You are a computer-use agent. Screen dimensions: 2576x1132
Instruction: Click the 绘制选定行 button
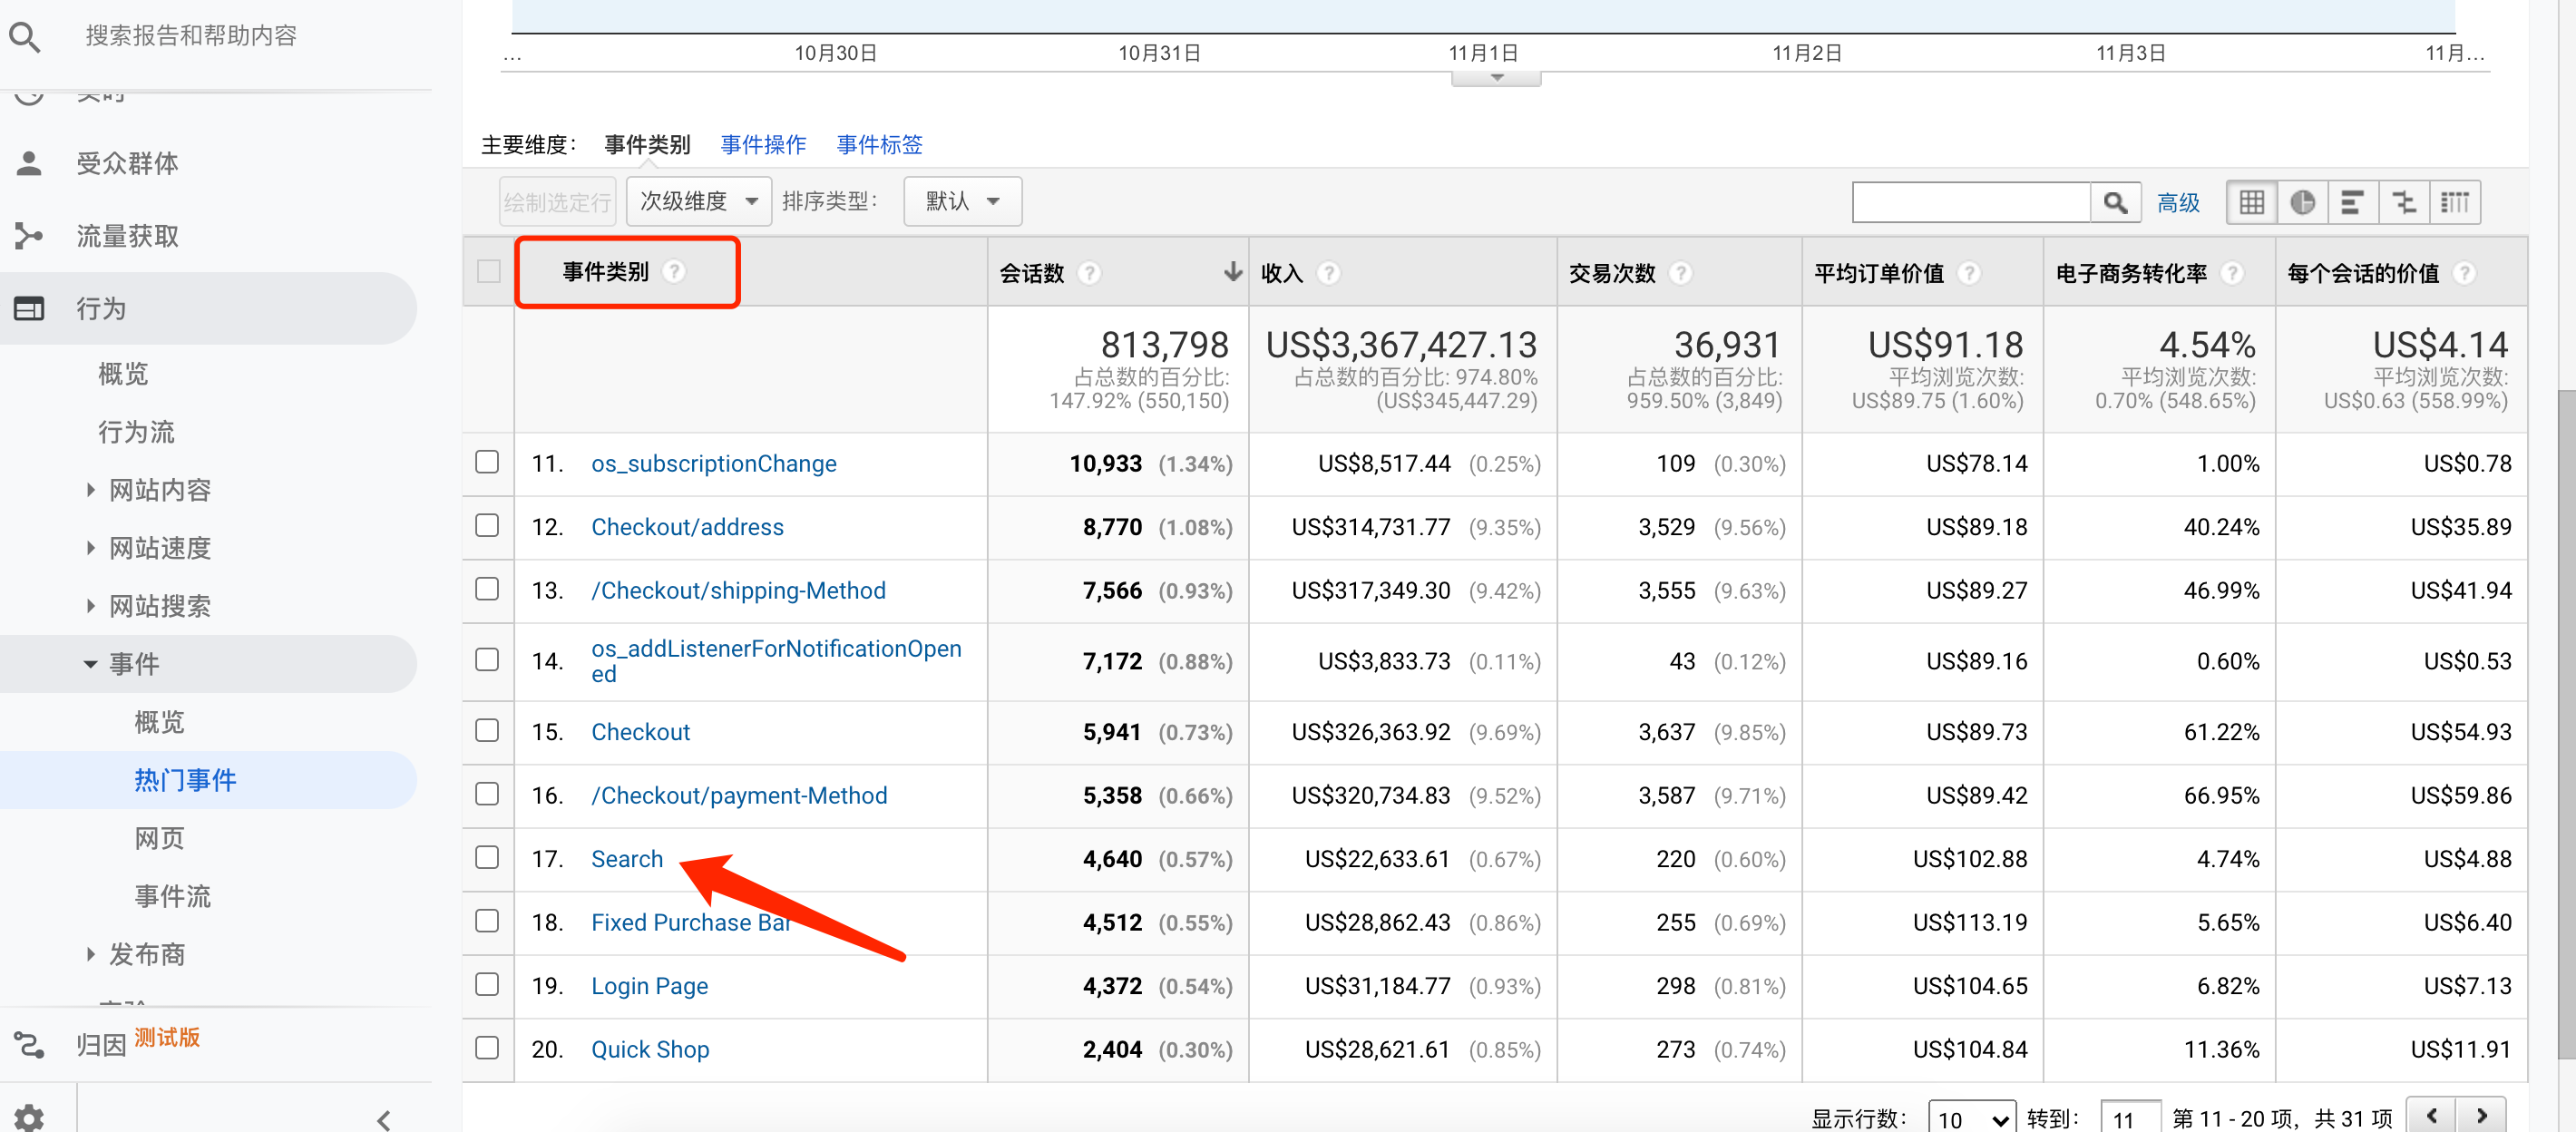point(557,202)
